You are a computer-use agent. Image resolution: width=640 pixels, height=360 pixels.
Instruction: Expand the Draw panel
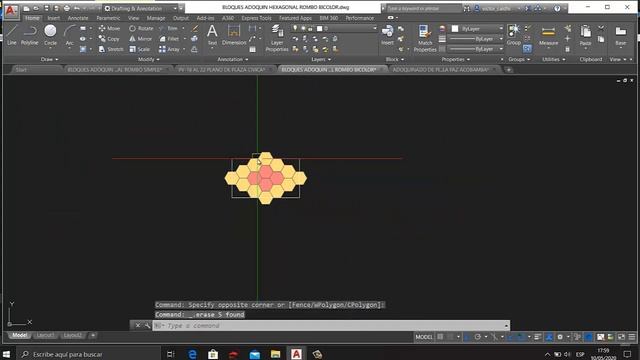pos(49,59)
